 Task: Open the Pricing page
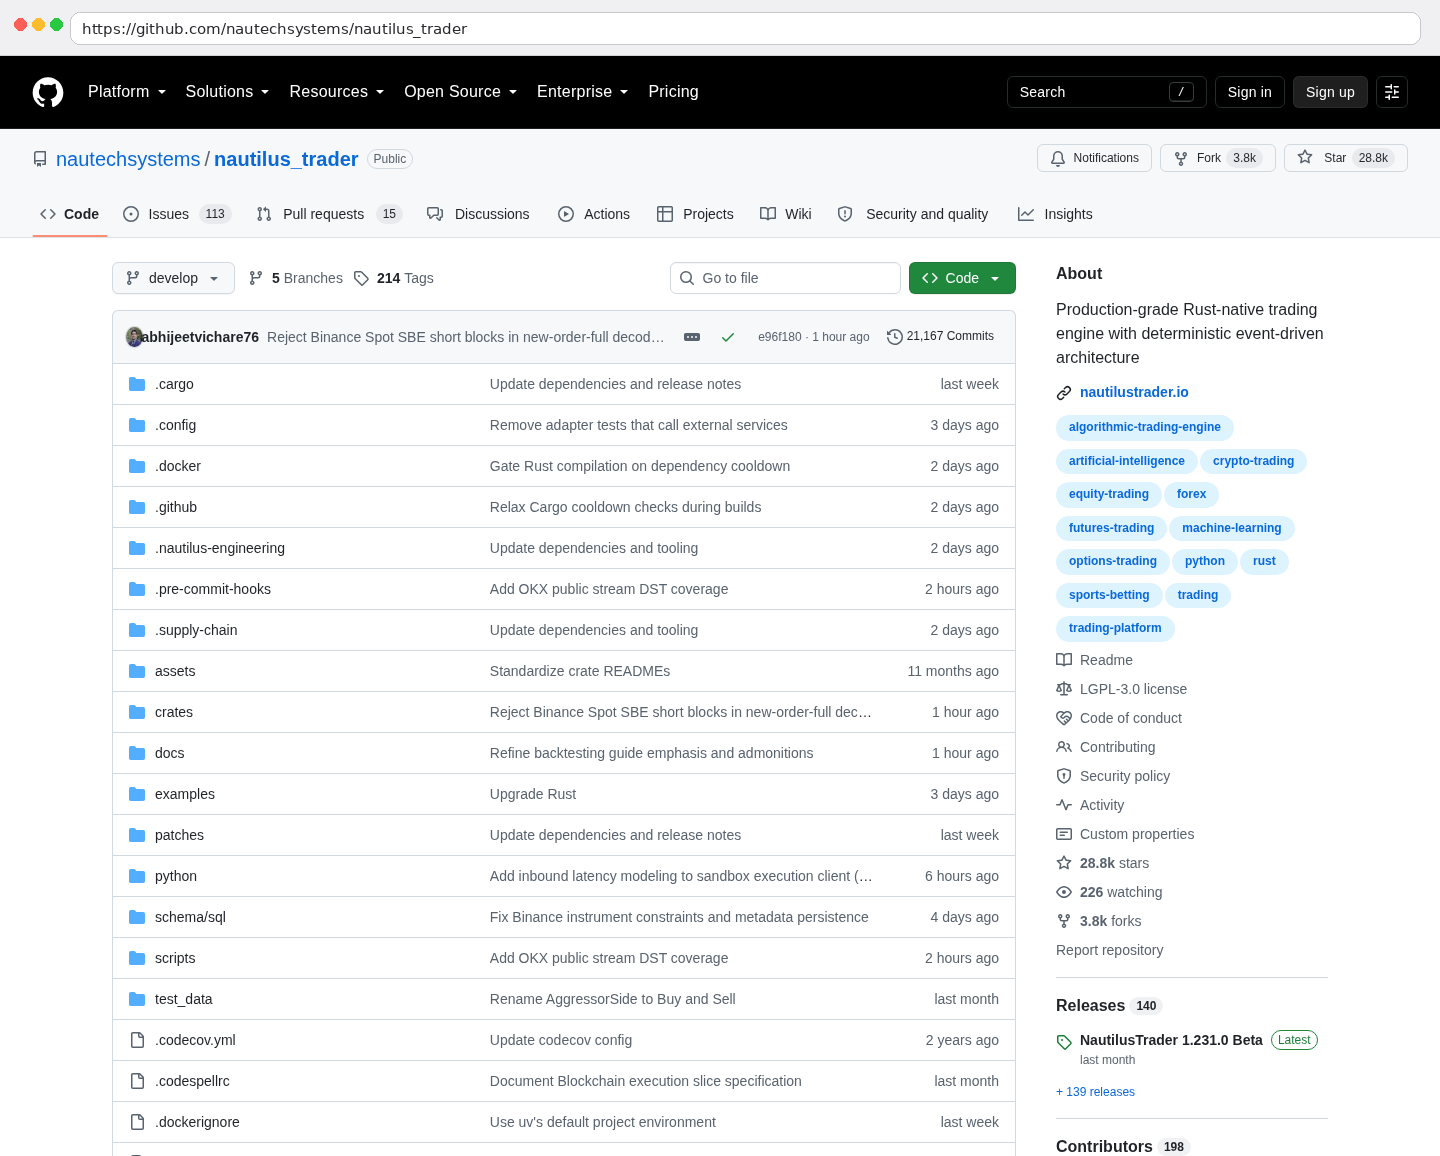click(x=673, y=92)
